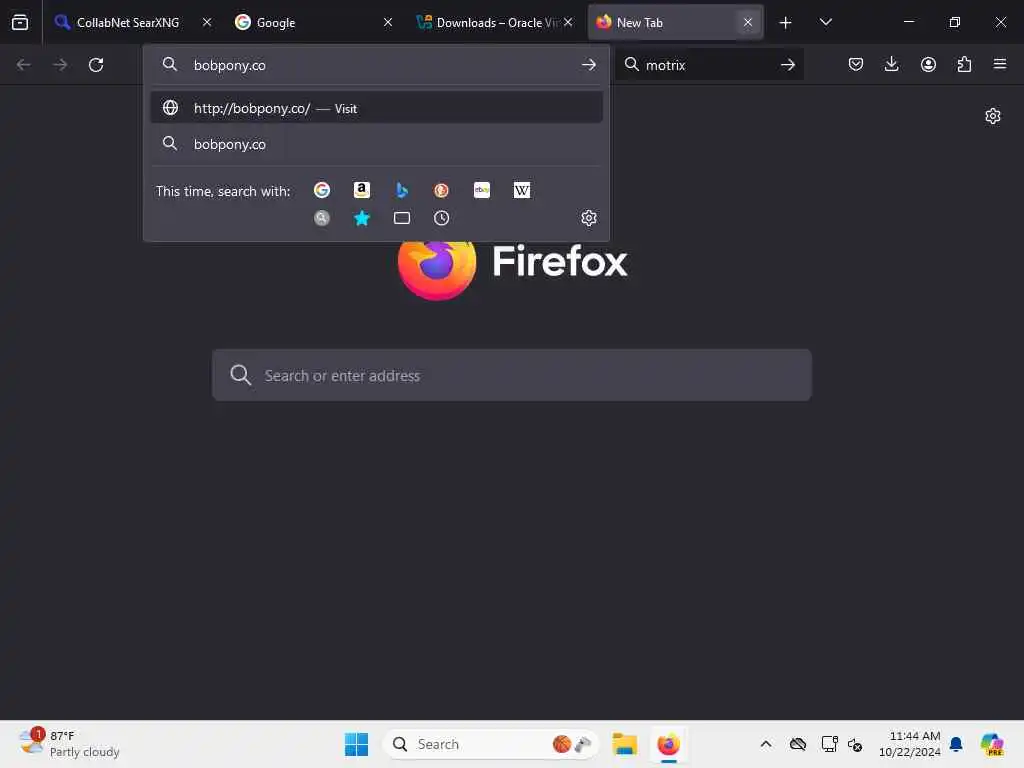Search with DuckDuckGo one-off engine icon
This screenshot has height=768, width=1024.
(441, 190)
